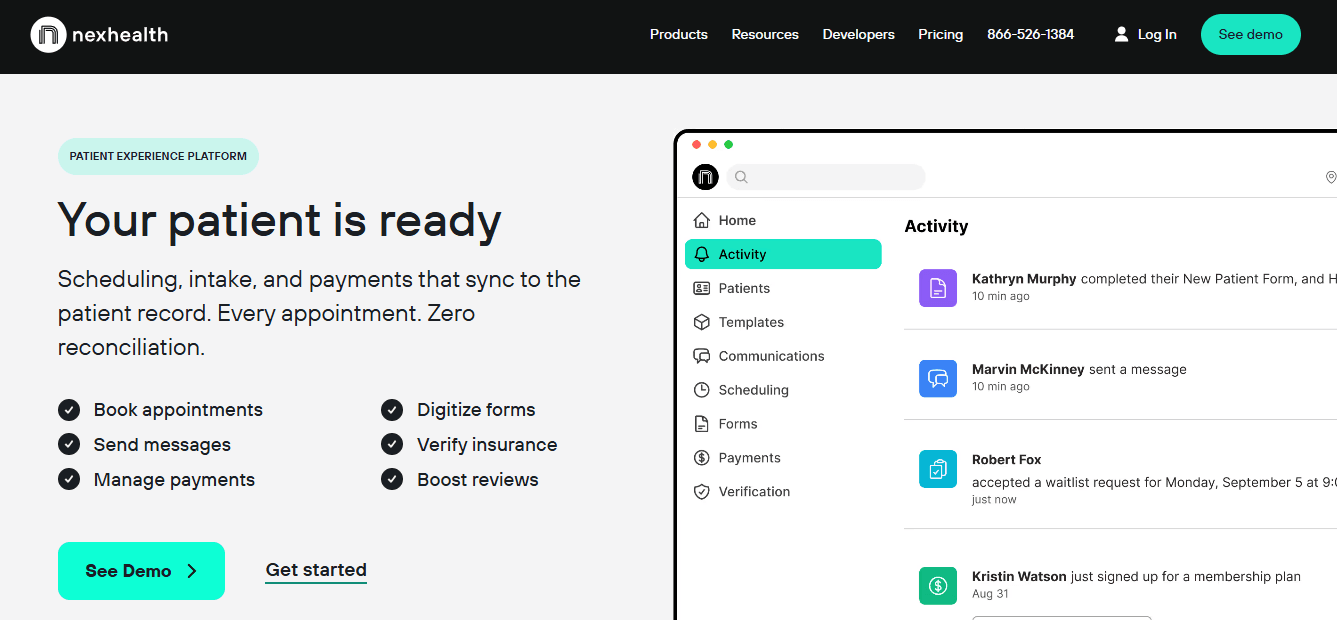Click the round app logo beside search bar

(x=705, y=177)
